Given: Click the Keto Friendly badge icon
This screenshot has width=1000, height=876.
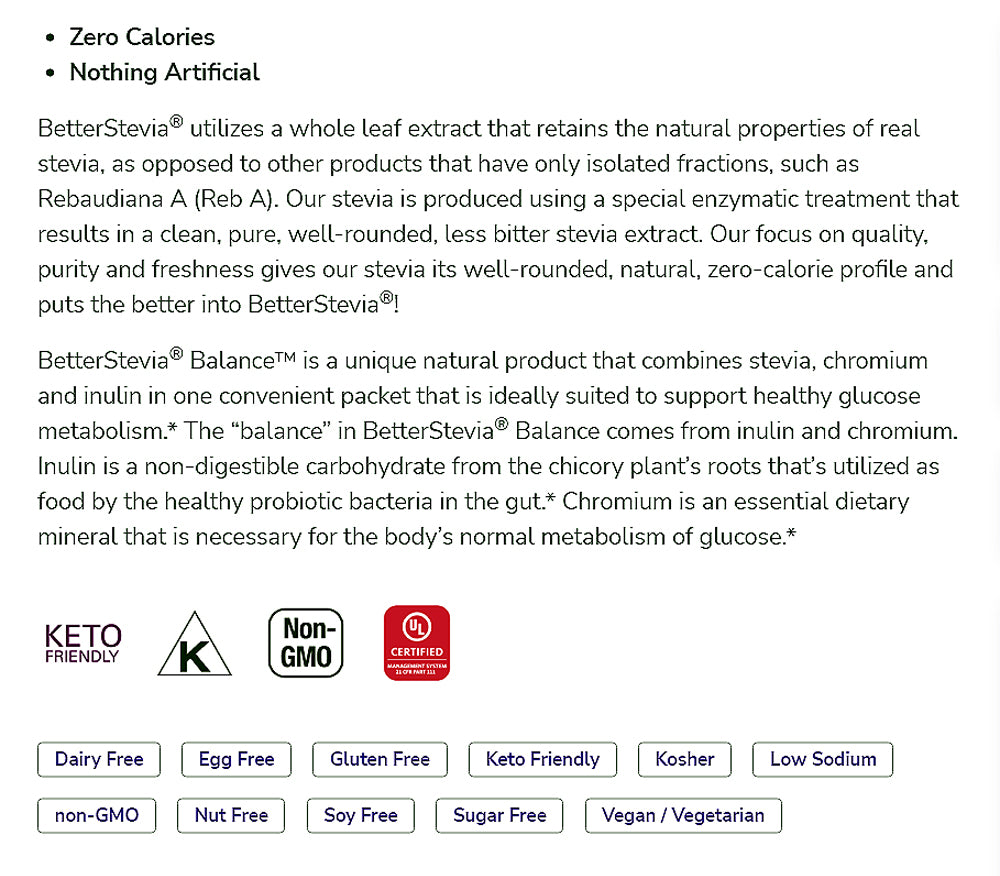Looking at the screenshot, I should point(83,643).
